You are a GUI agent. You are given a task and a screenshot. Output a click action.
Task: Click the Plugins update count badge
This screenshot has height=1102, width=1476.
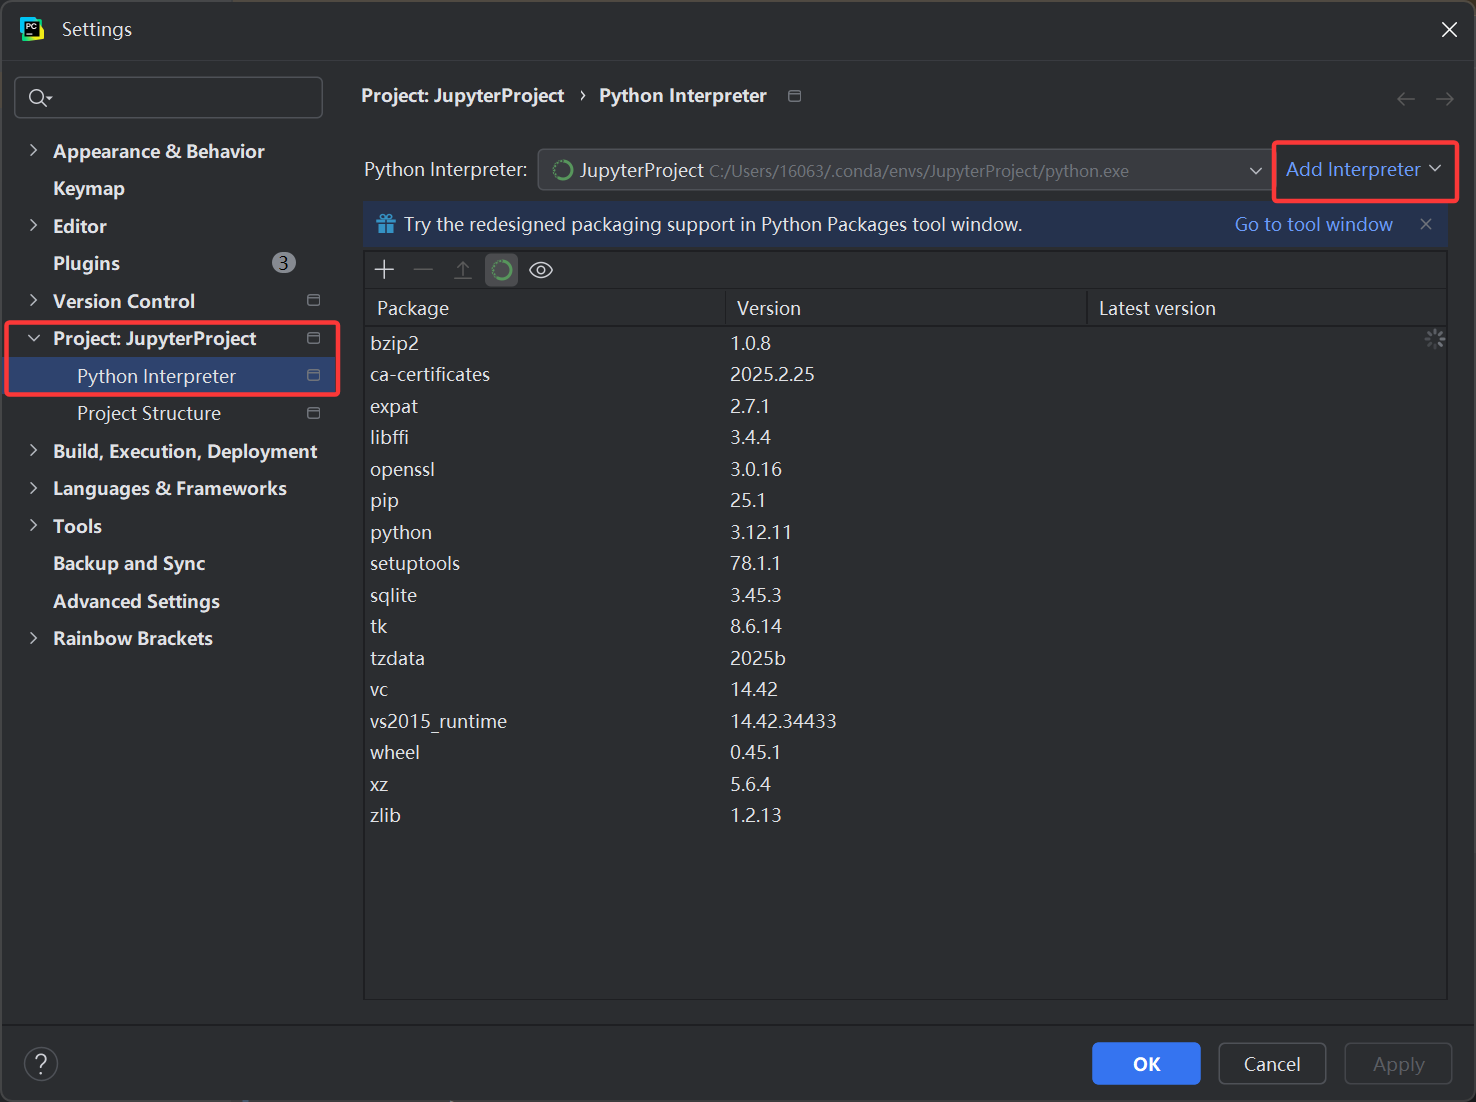284,263
